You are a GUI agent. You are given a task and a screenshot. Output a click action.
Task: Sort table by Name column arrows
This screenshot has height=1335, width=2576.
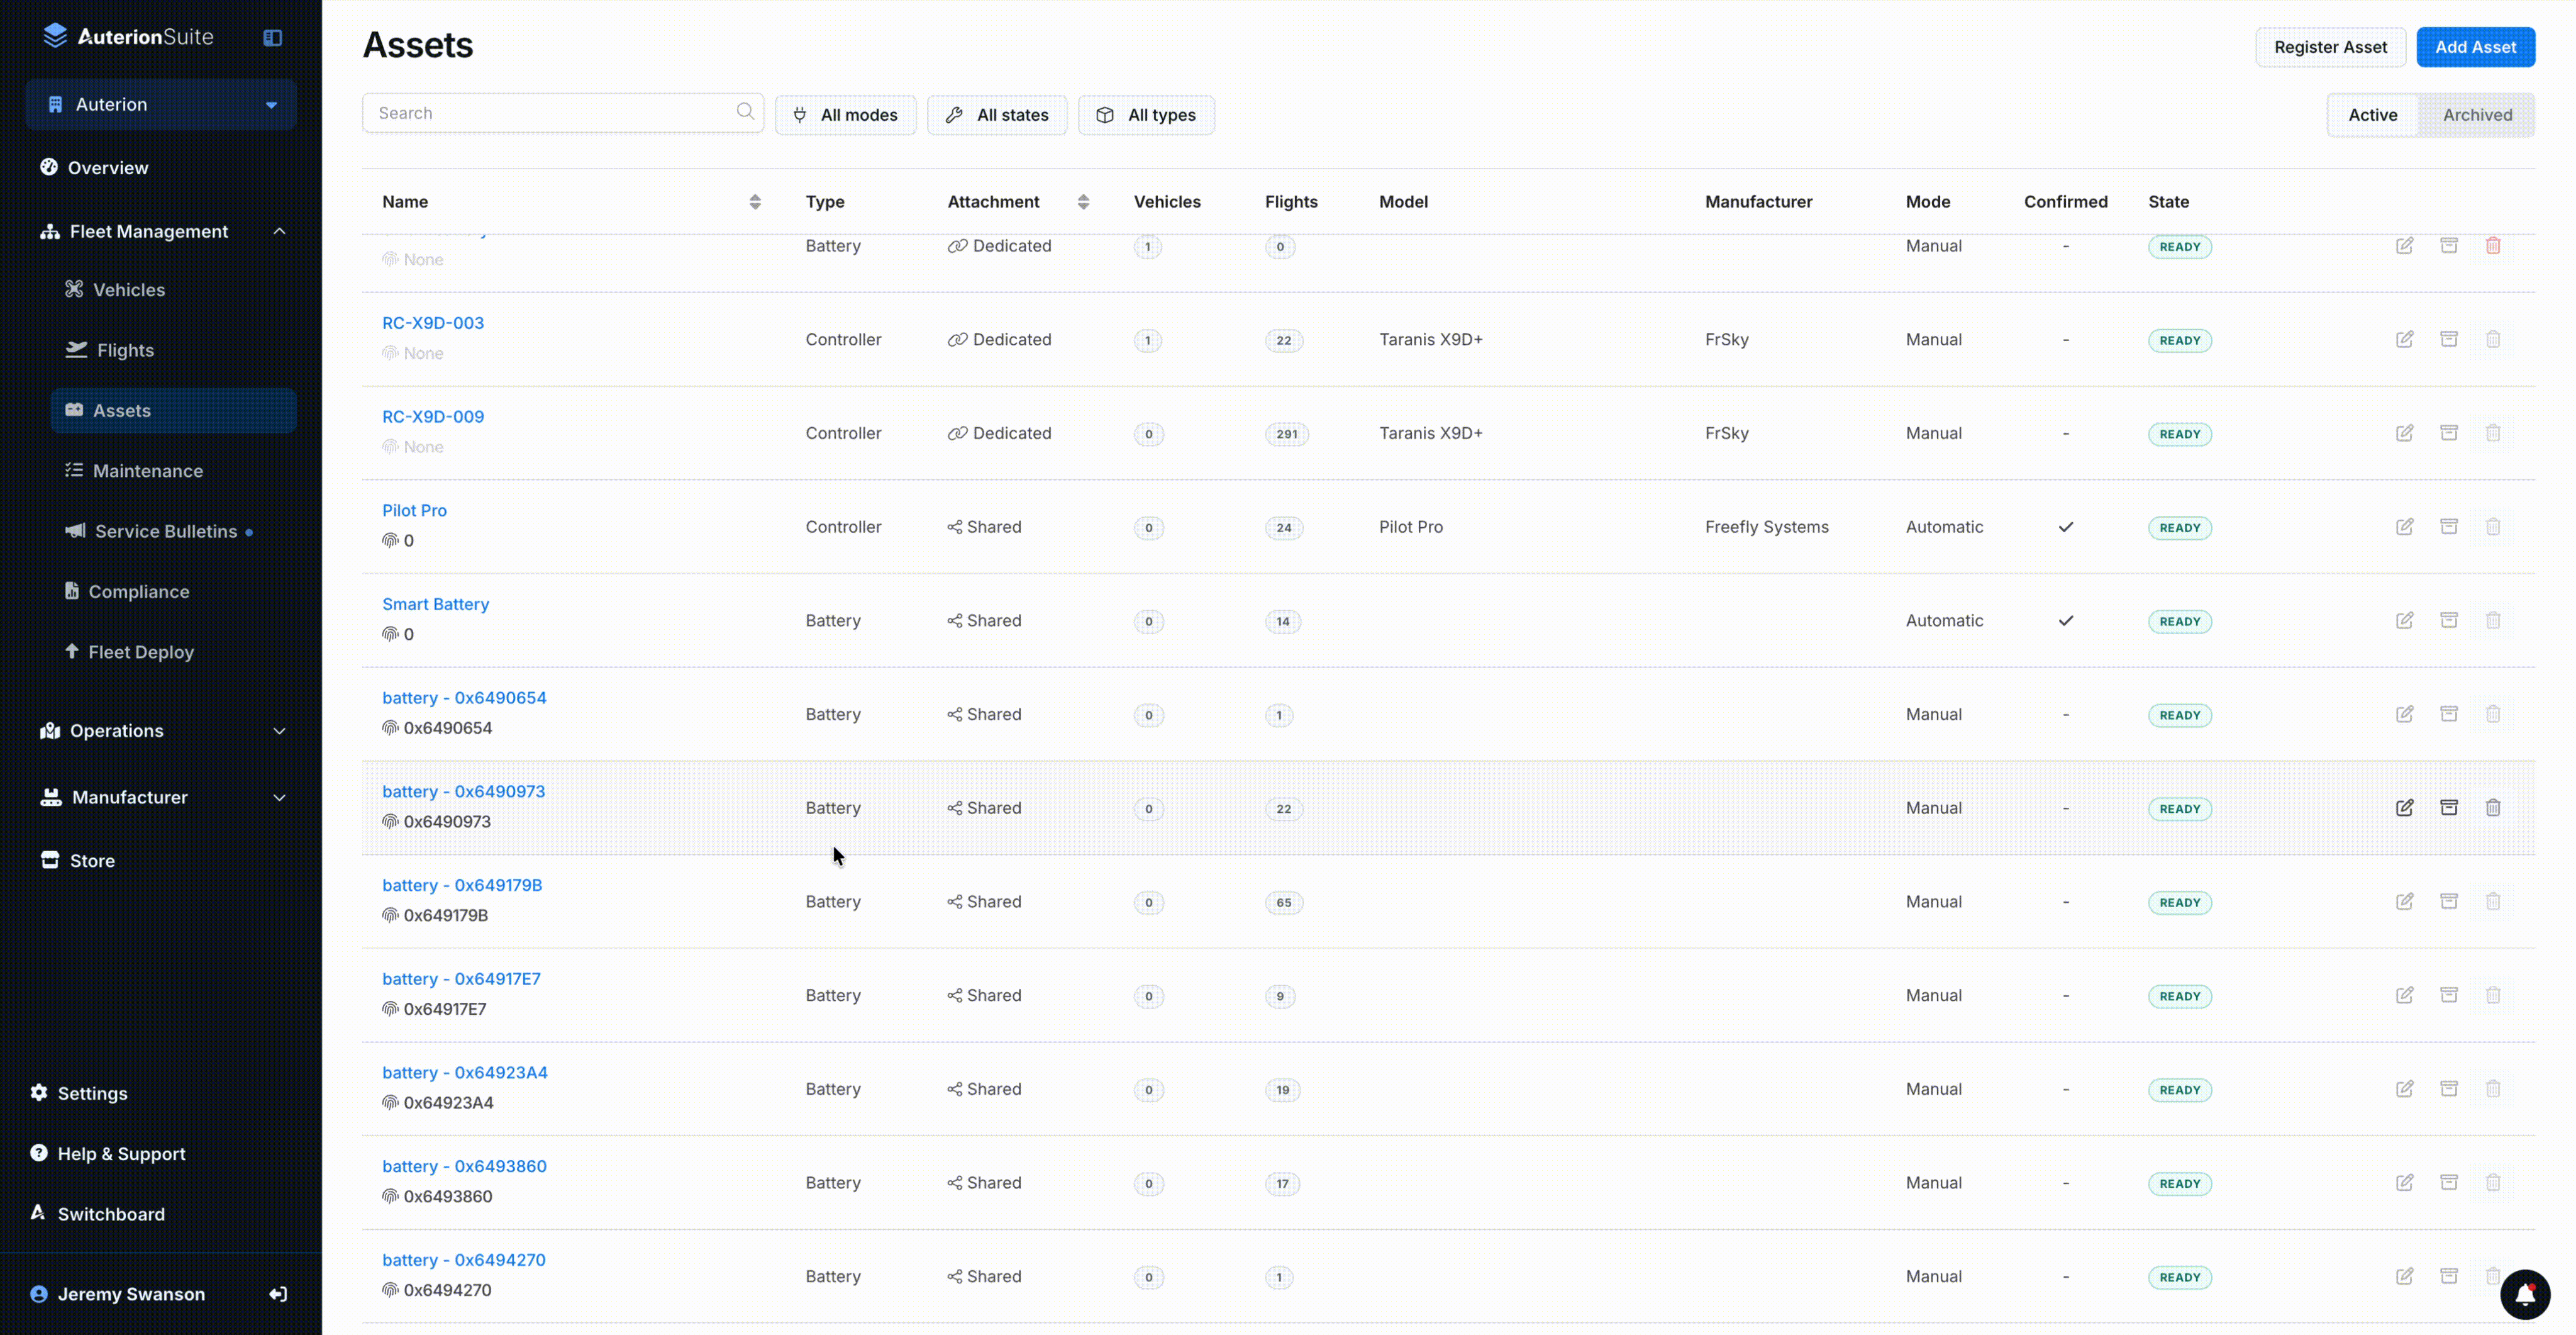click(755, 202)
